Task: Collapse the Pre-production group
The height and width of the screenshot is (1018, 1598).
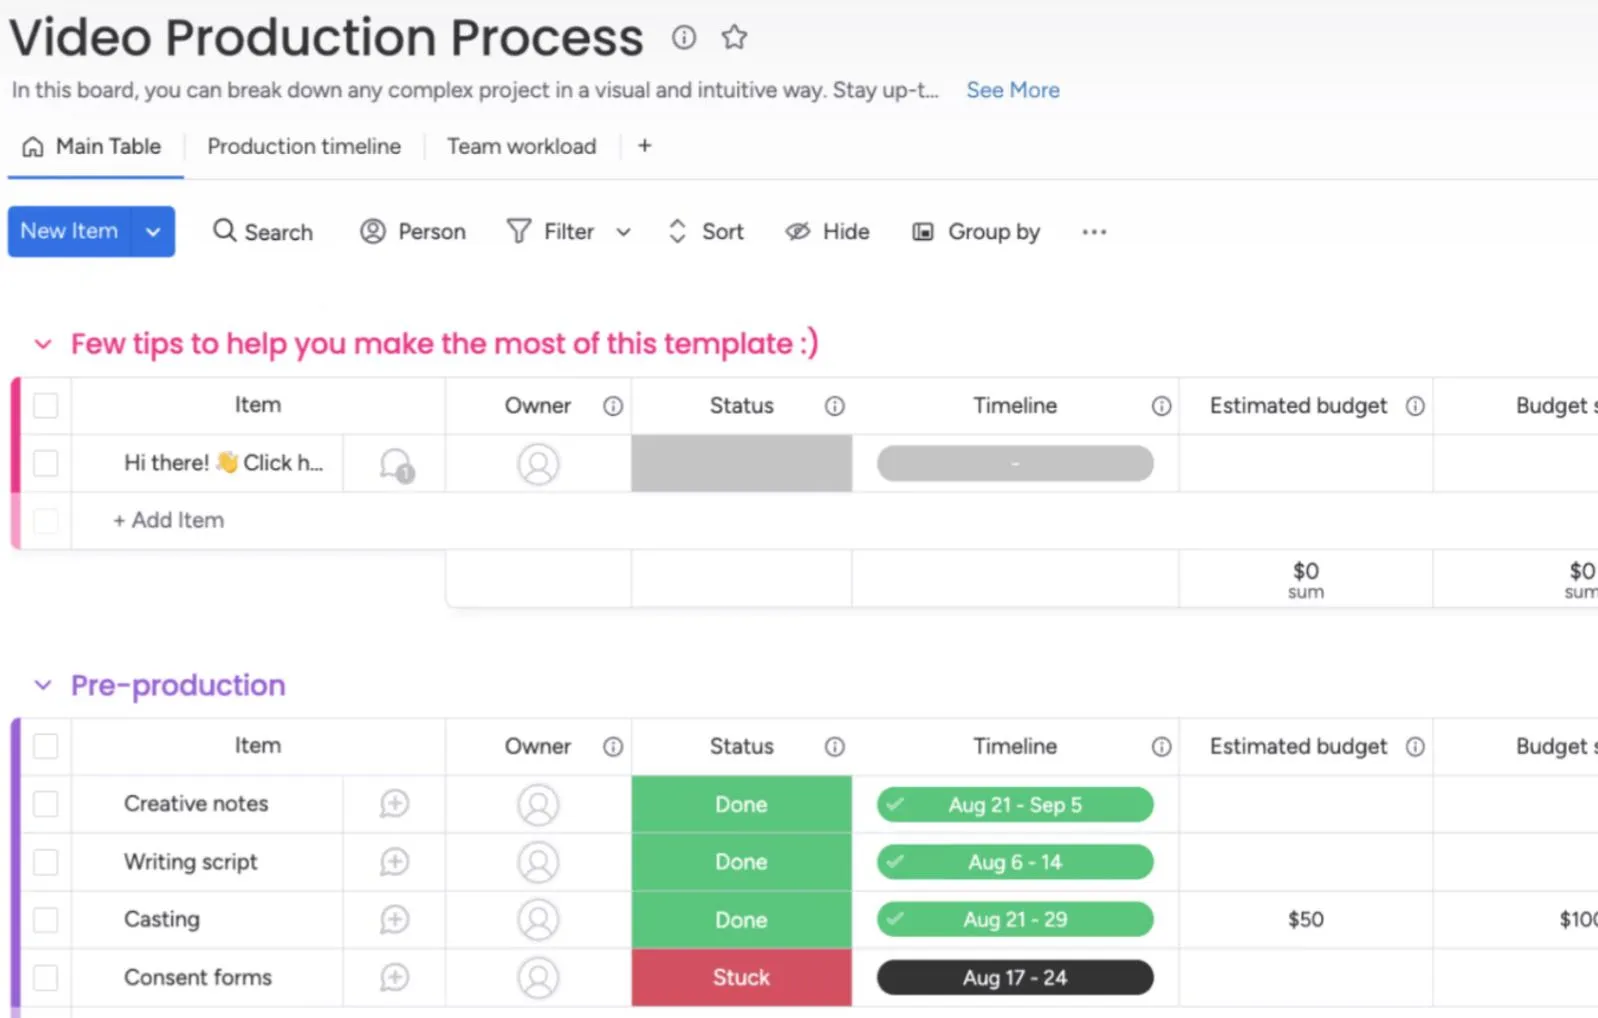Action: [42, 685]
